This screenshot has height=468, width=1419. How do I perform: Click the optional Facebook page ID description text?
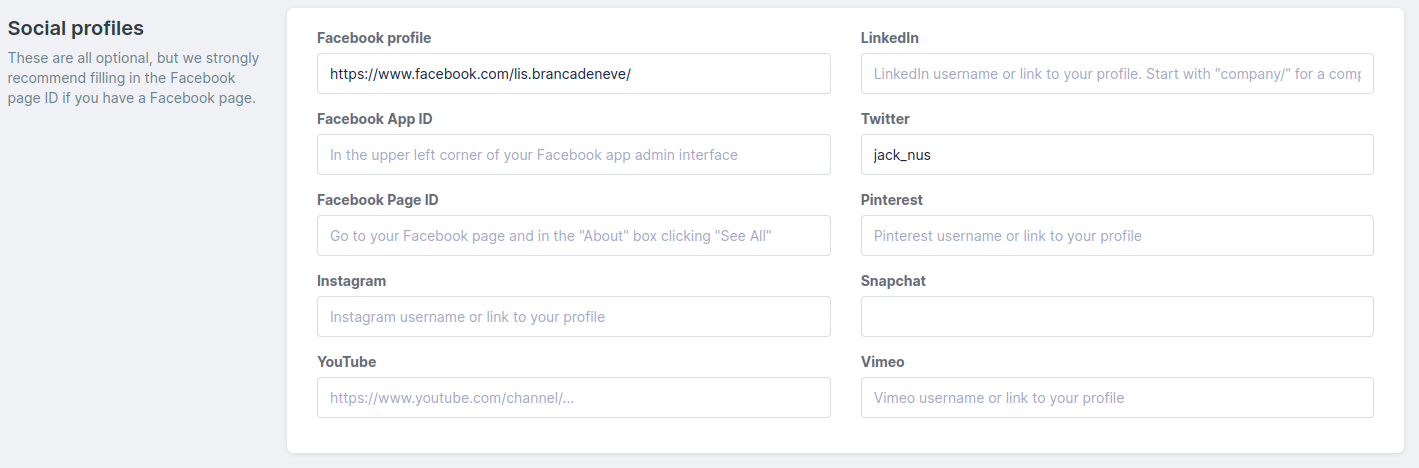click(x=133, y=78)
